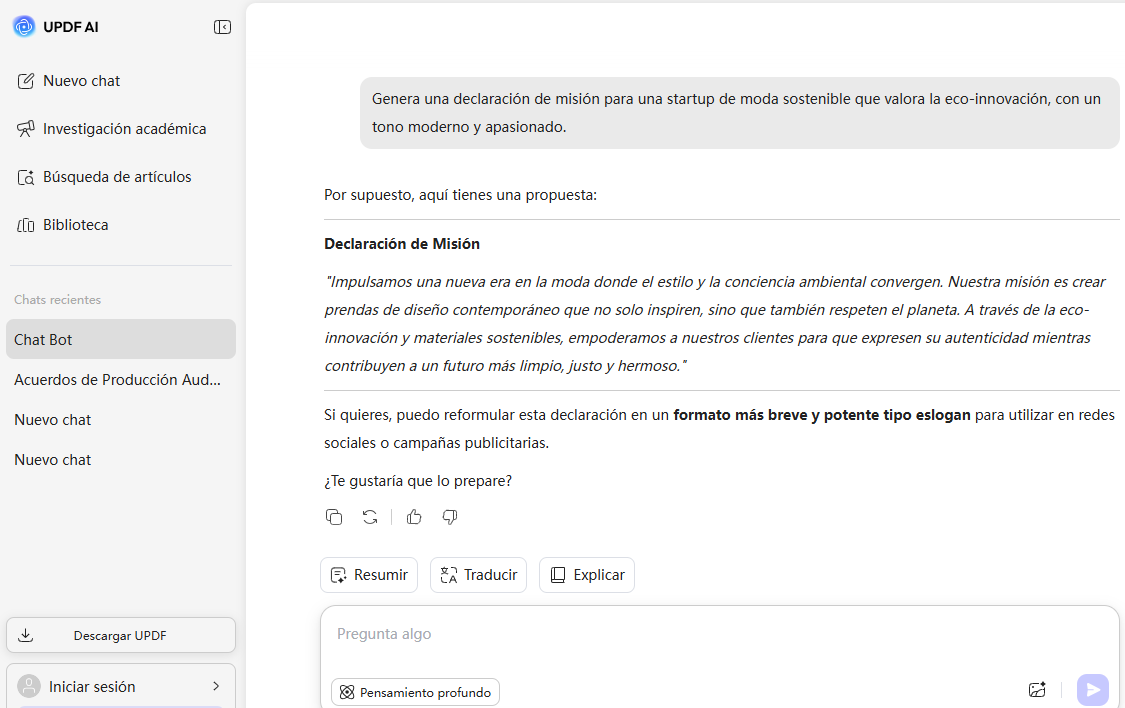1125x708 pixels.
Task: Toggle Pensamiento profundo mode
Action: click(415, 692)
